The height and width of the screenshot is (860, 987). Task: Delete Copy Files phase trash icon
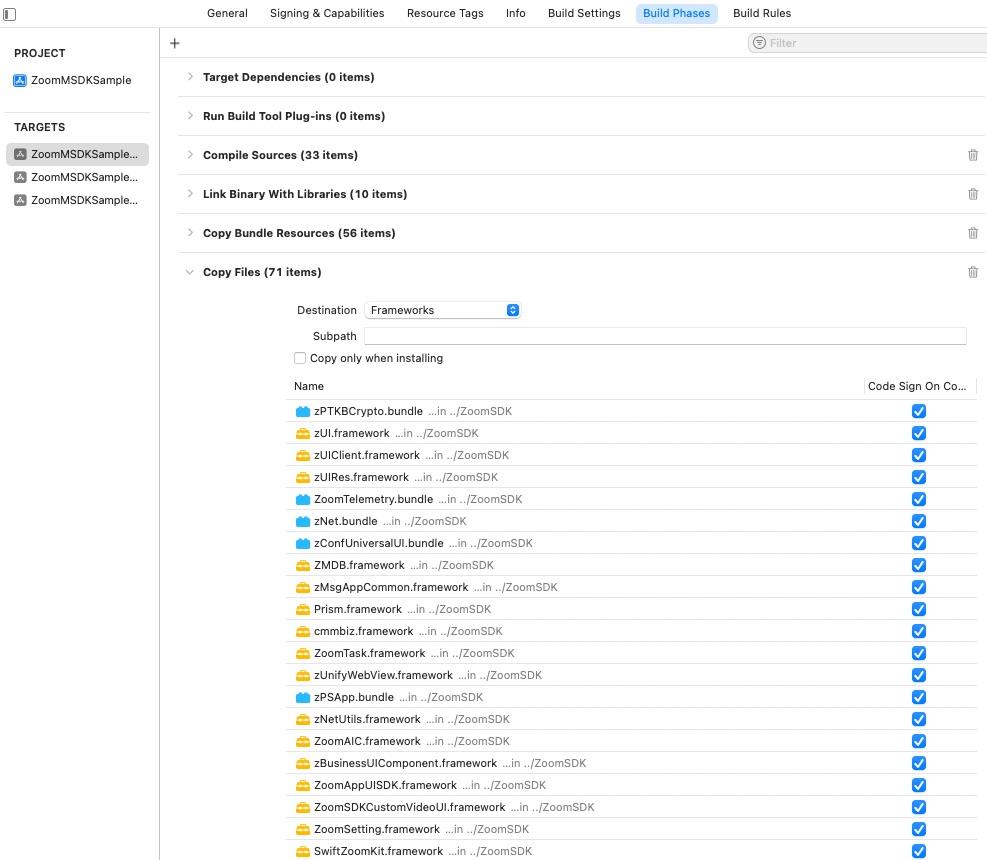click(x=973, y=272)
